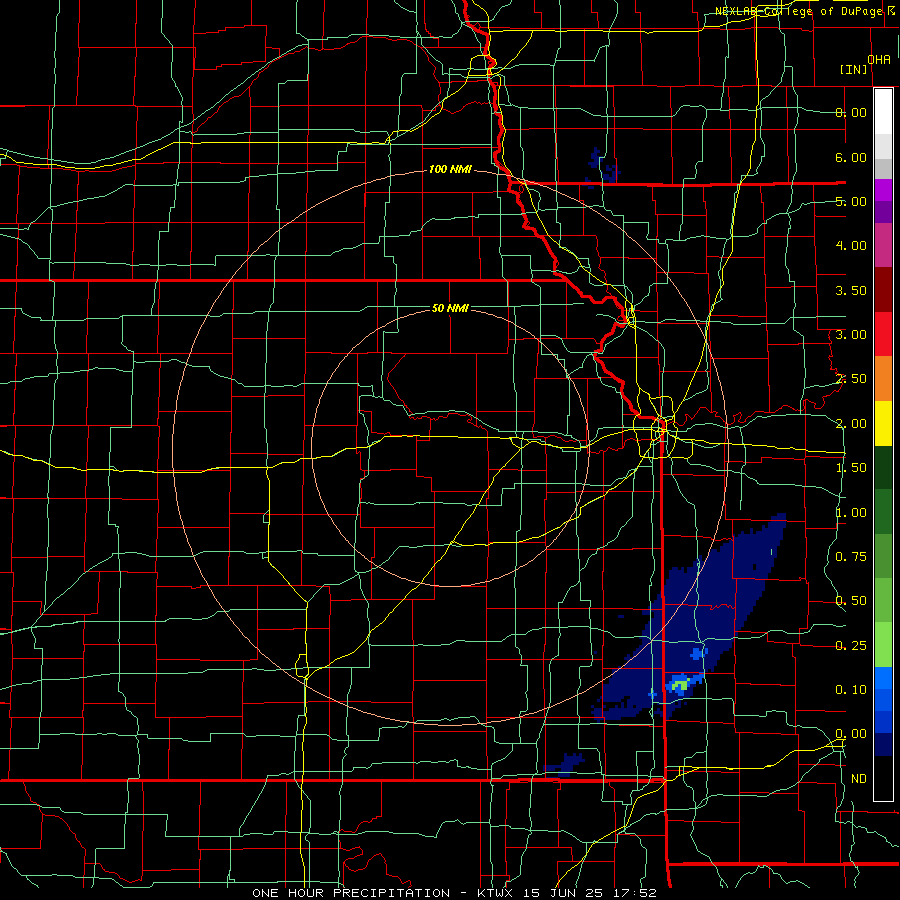The width and height of the screenshot is (900, 900).
Task: Click the 8.00 legend label
Action: click(851, 112)
